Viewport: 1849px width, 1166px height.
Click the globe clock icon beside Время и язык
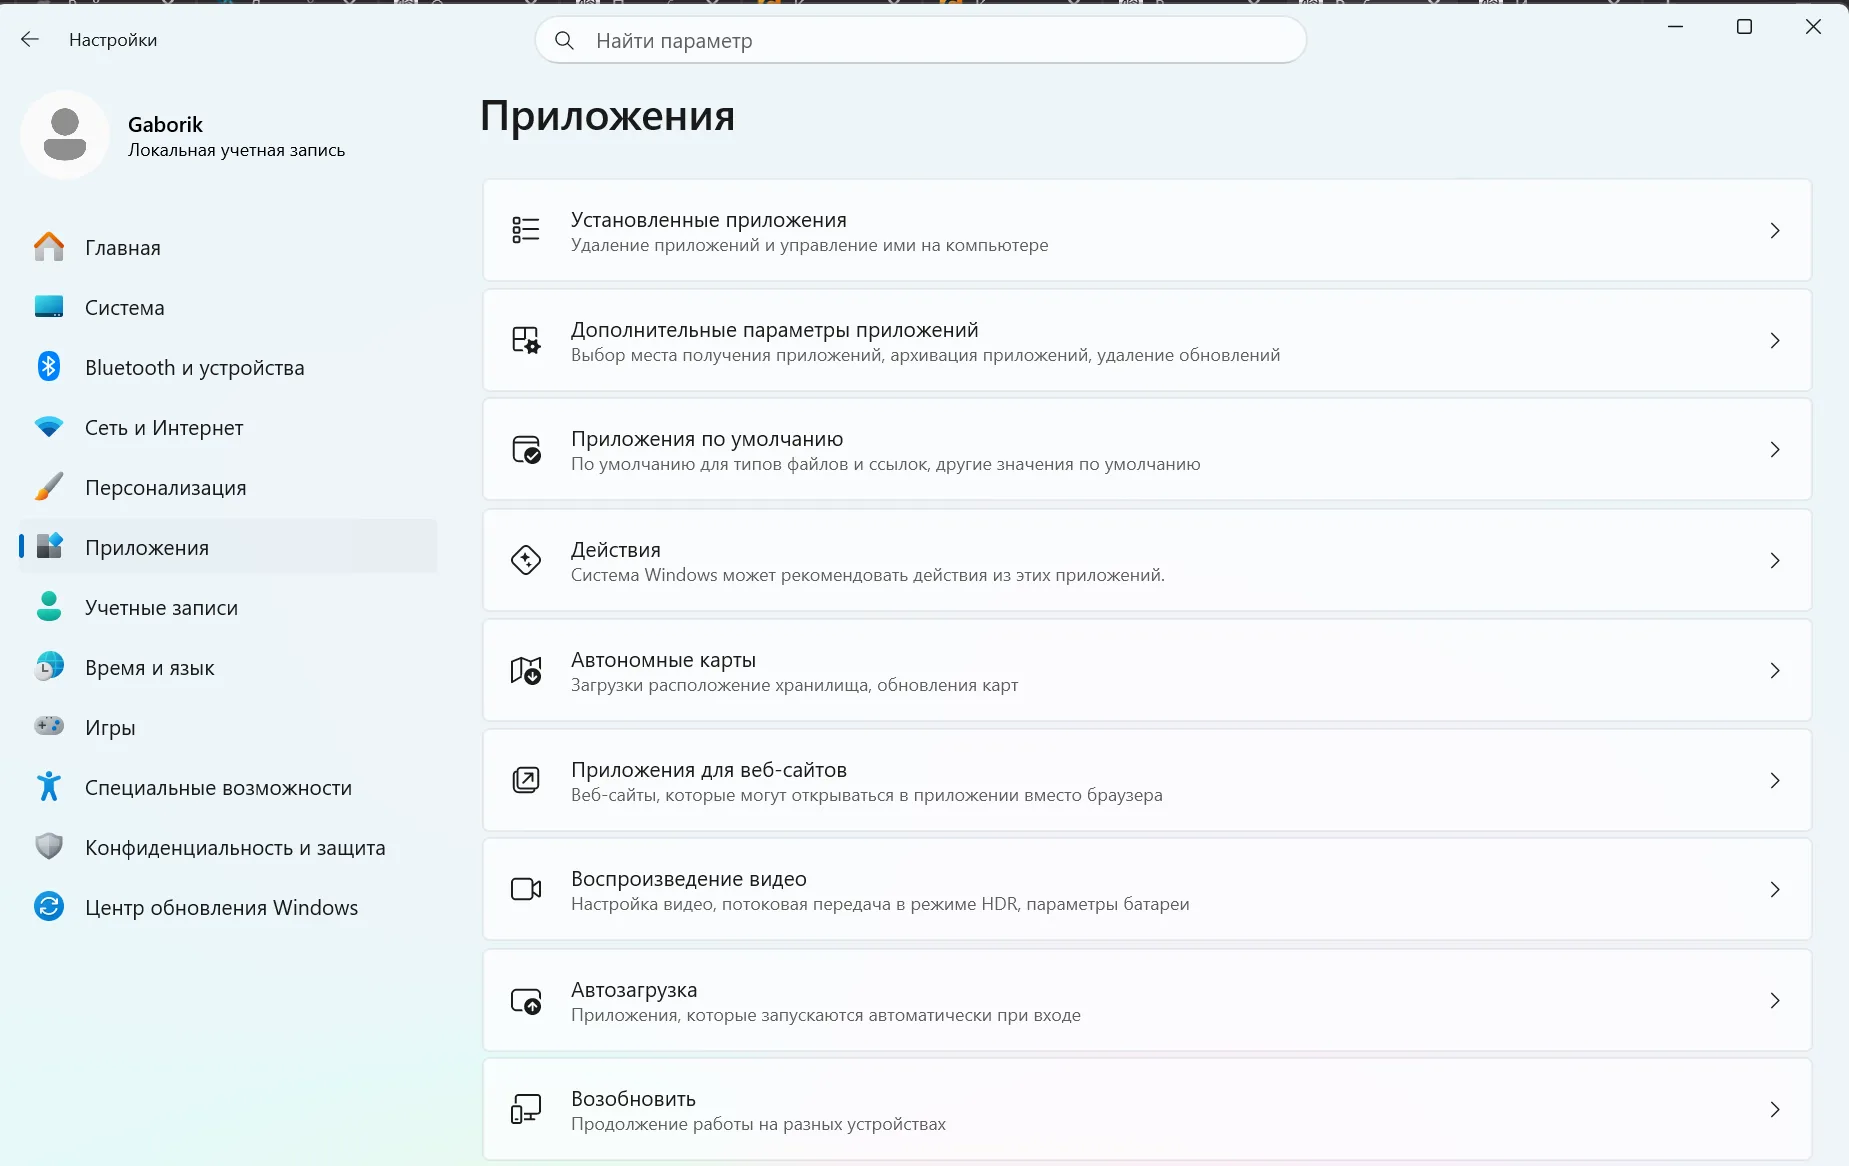coord(49,667)
